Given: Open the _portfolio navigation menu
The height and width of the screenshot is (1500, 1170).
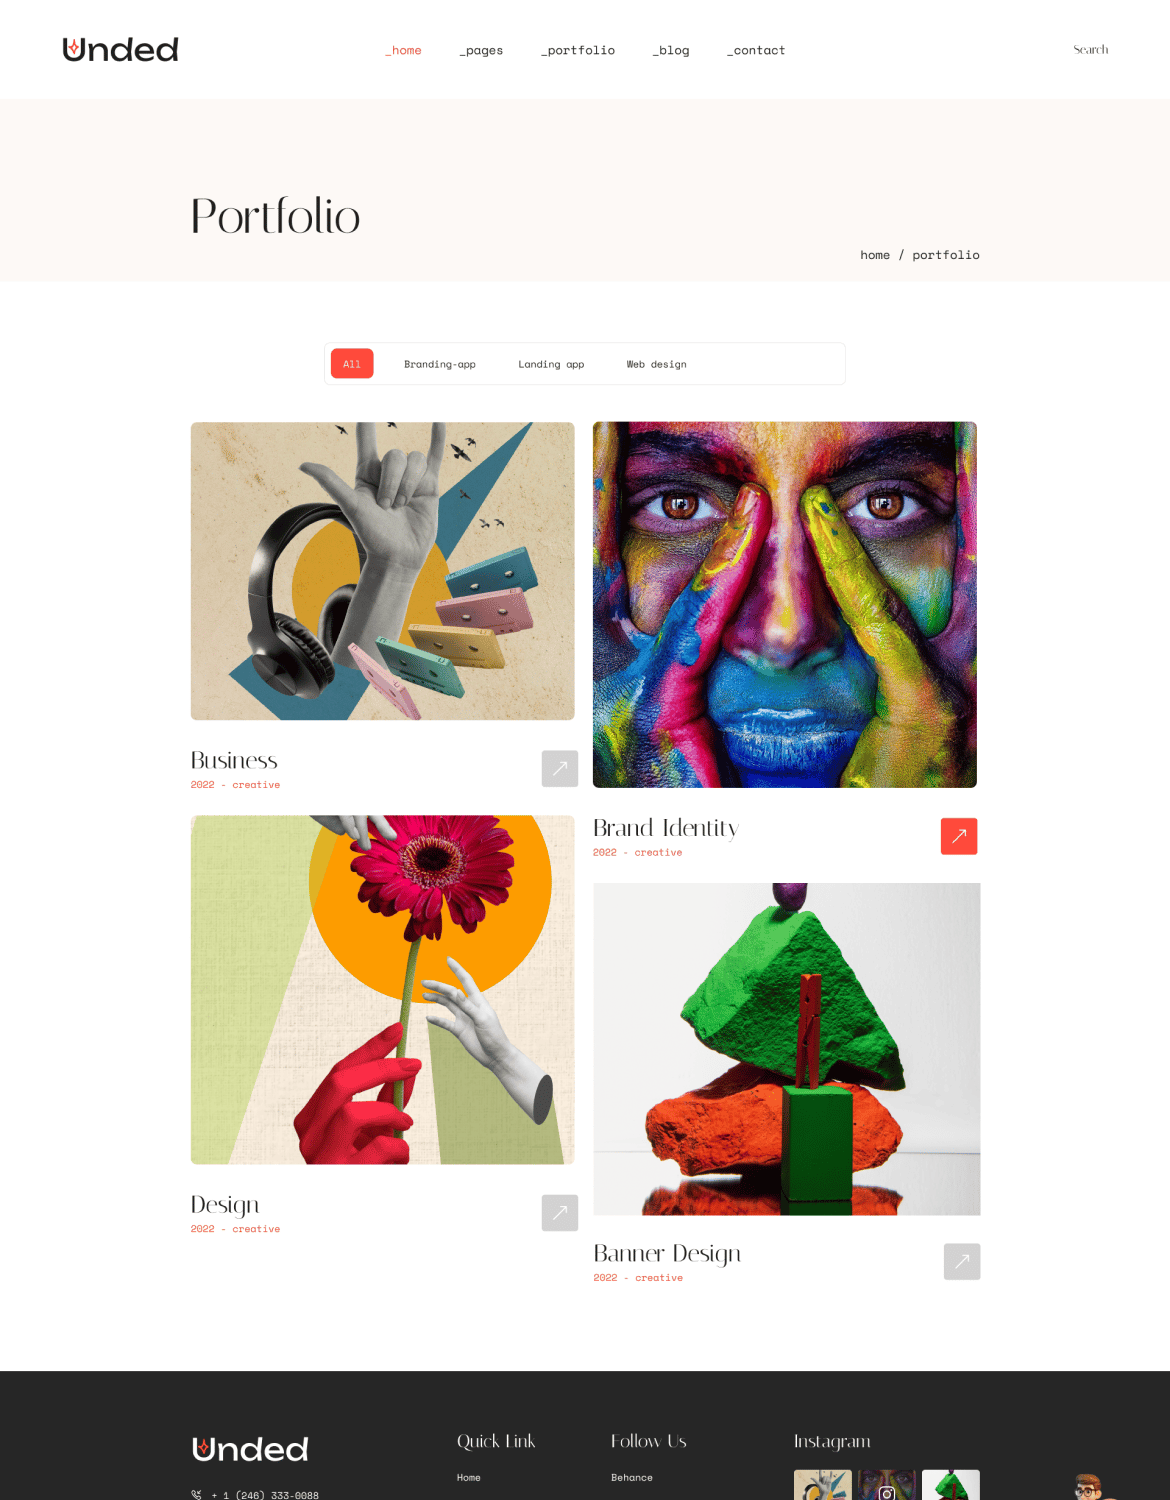Looking at the screenshot, I should 578,50.
